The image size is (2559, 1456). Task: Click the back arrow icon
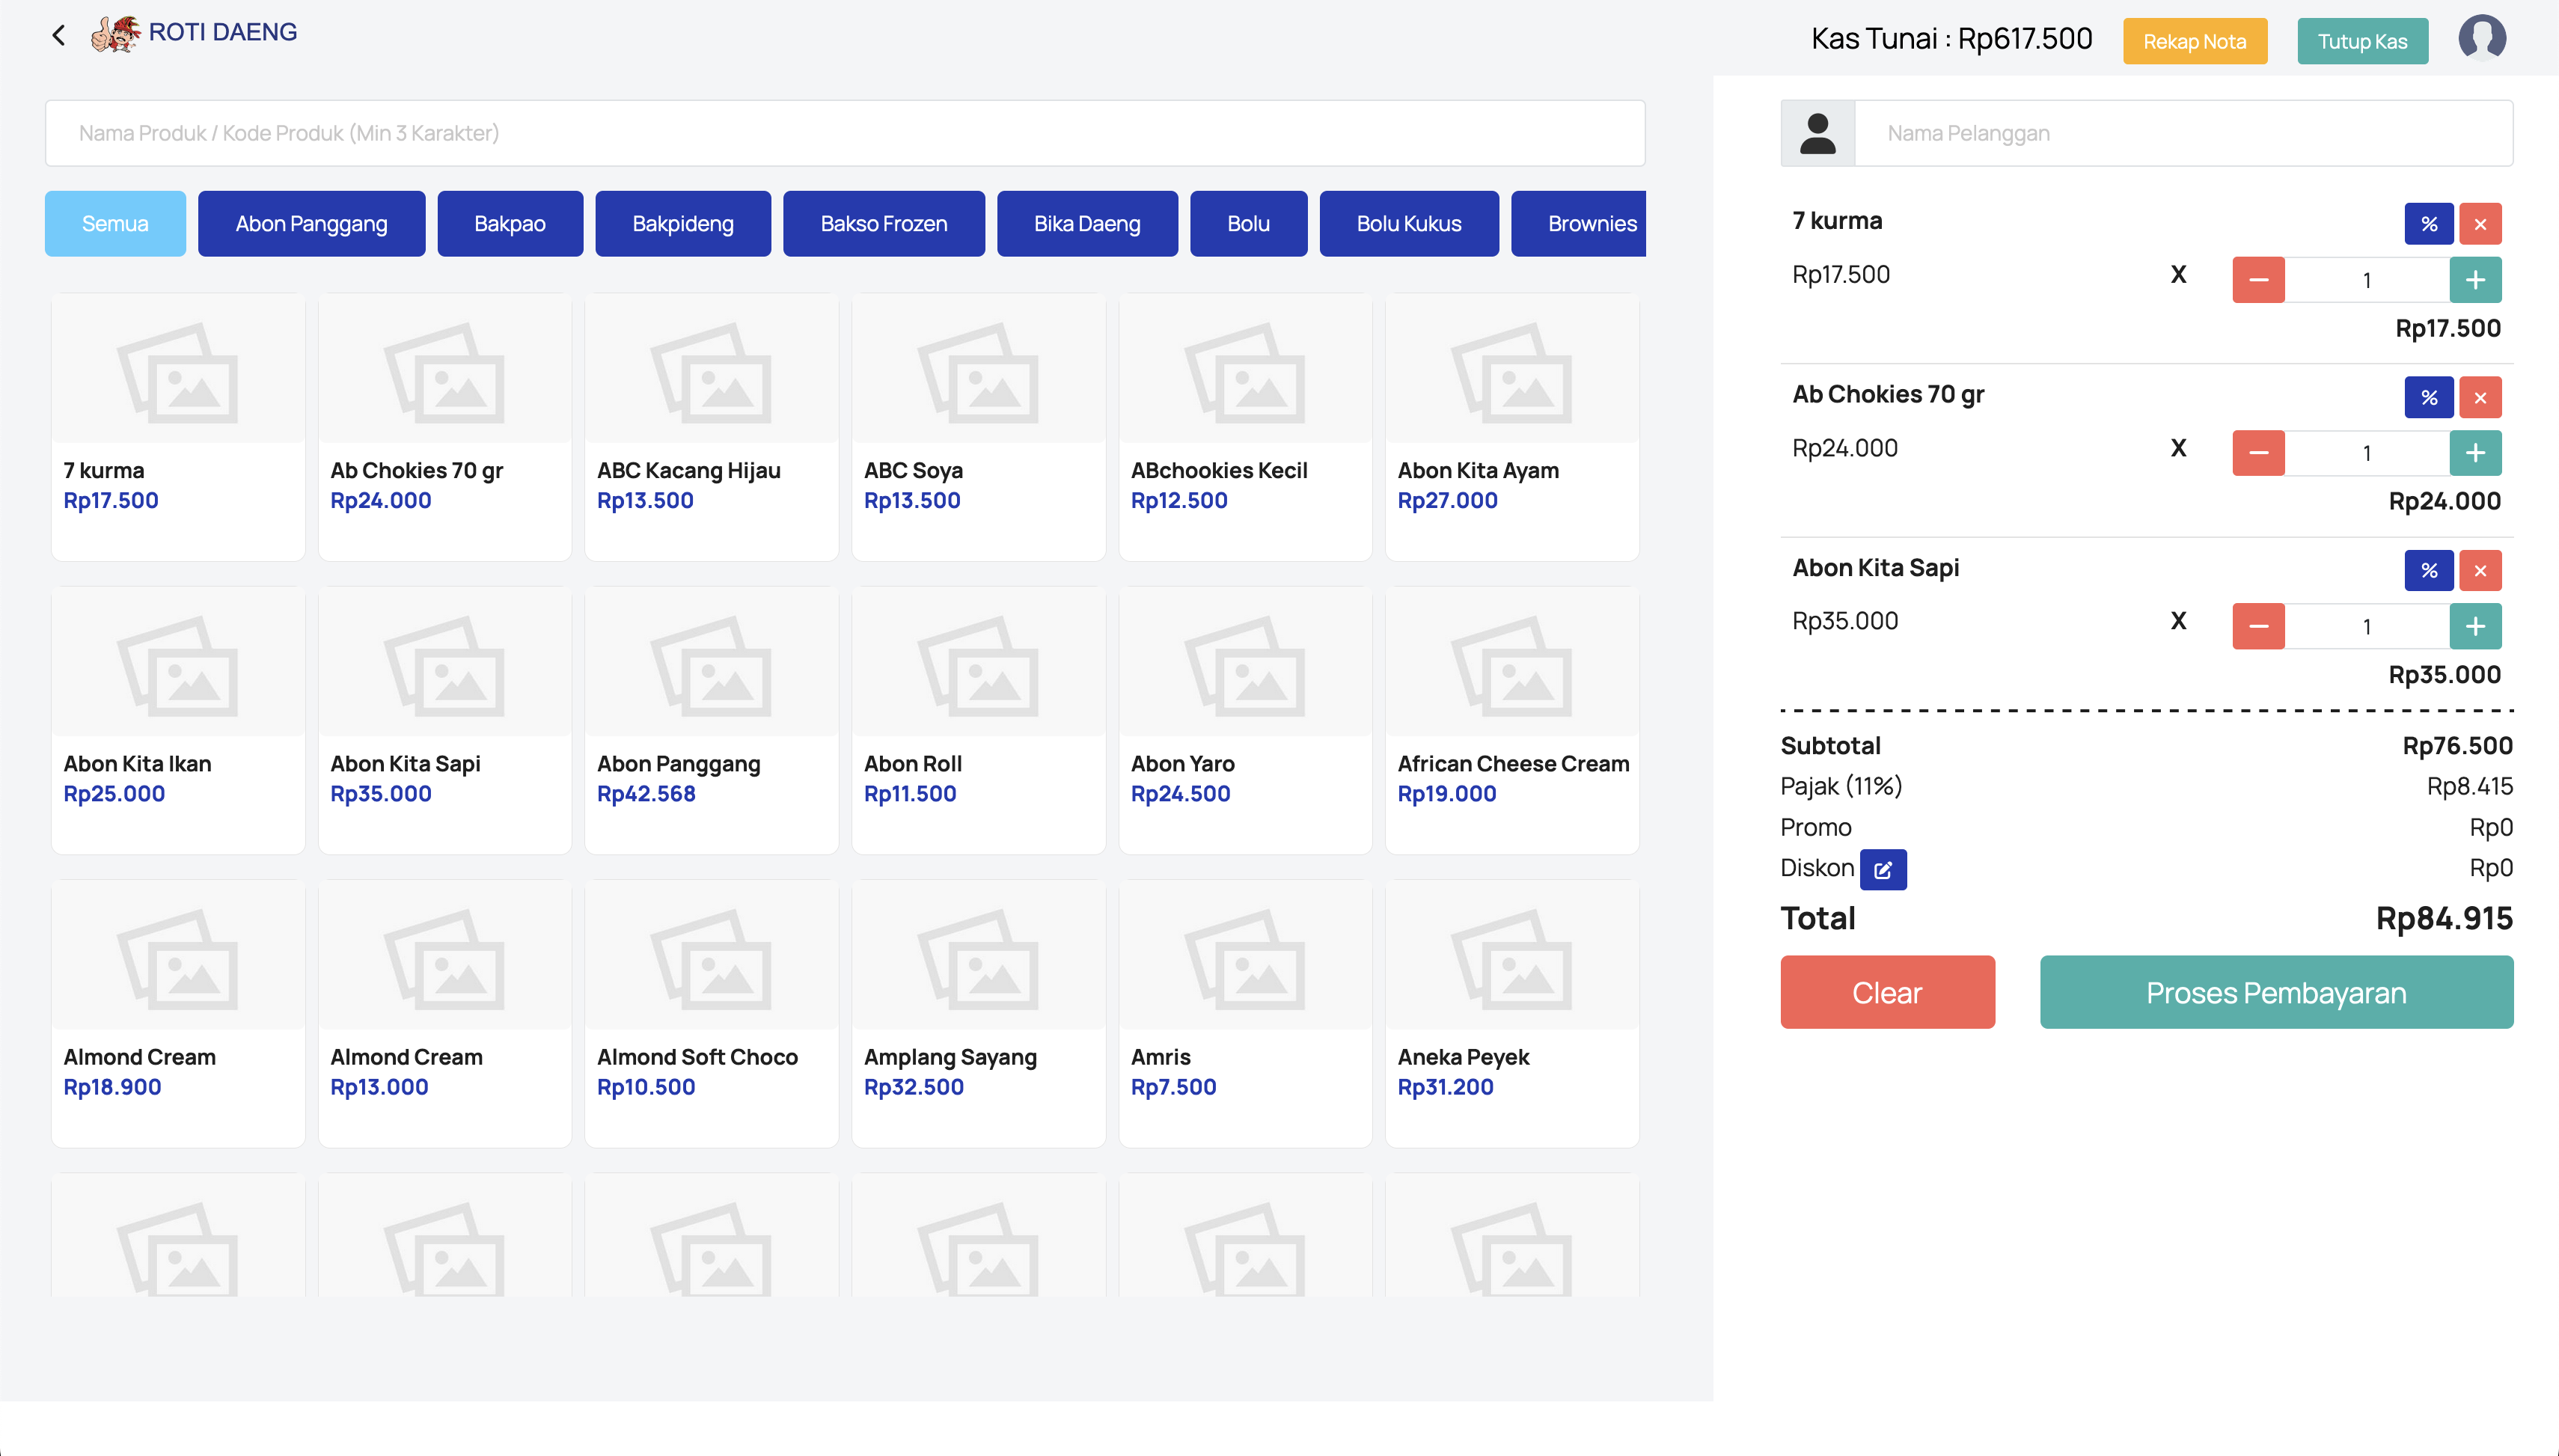coord(58,36)
